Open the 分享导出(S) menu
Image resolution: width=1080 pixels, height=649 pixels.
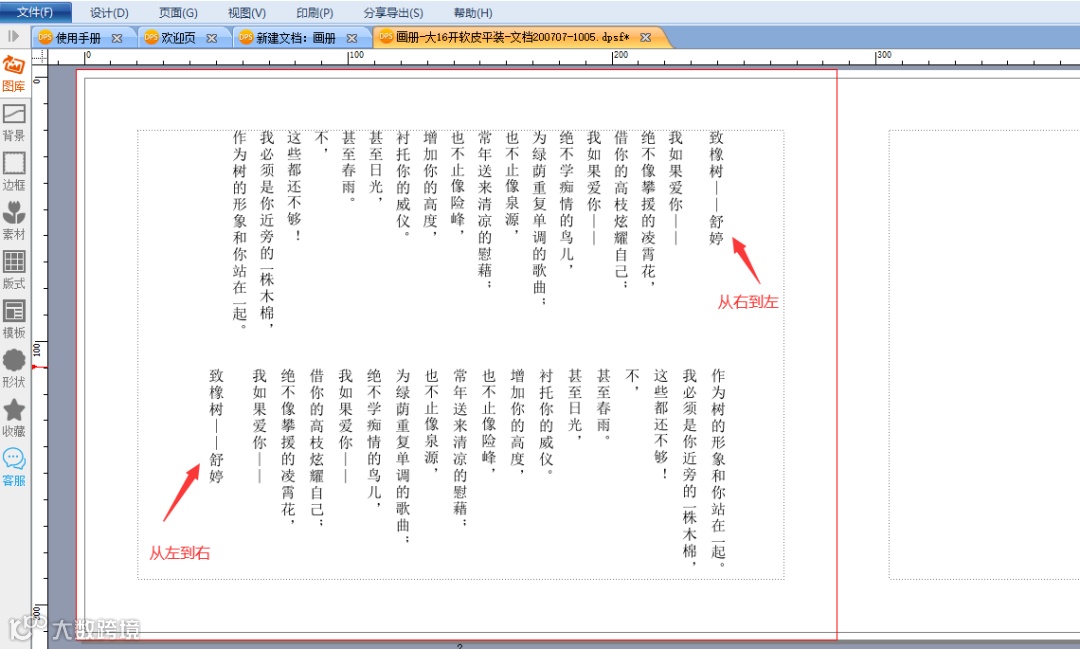[x=393, y=12]
